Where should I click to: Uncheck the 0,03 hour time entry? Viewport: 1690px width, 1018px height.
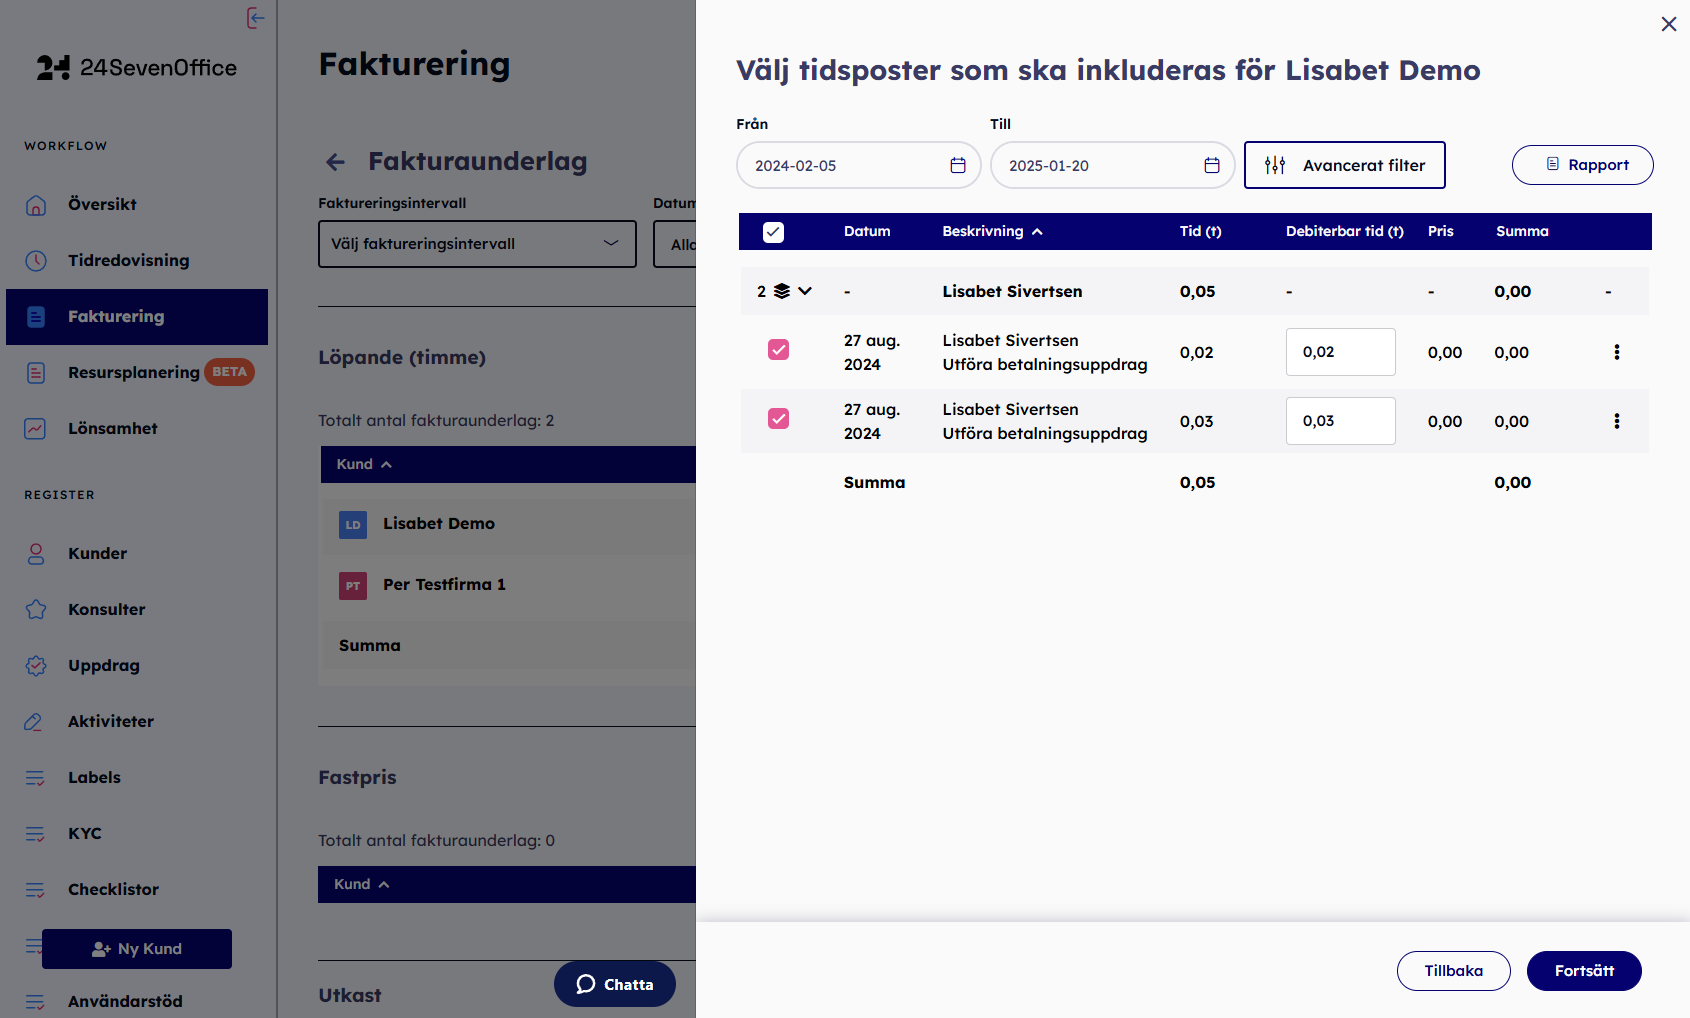pyautogui.click(x=778, y=418)
